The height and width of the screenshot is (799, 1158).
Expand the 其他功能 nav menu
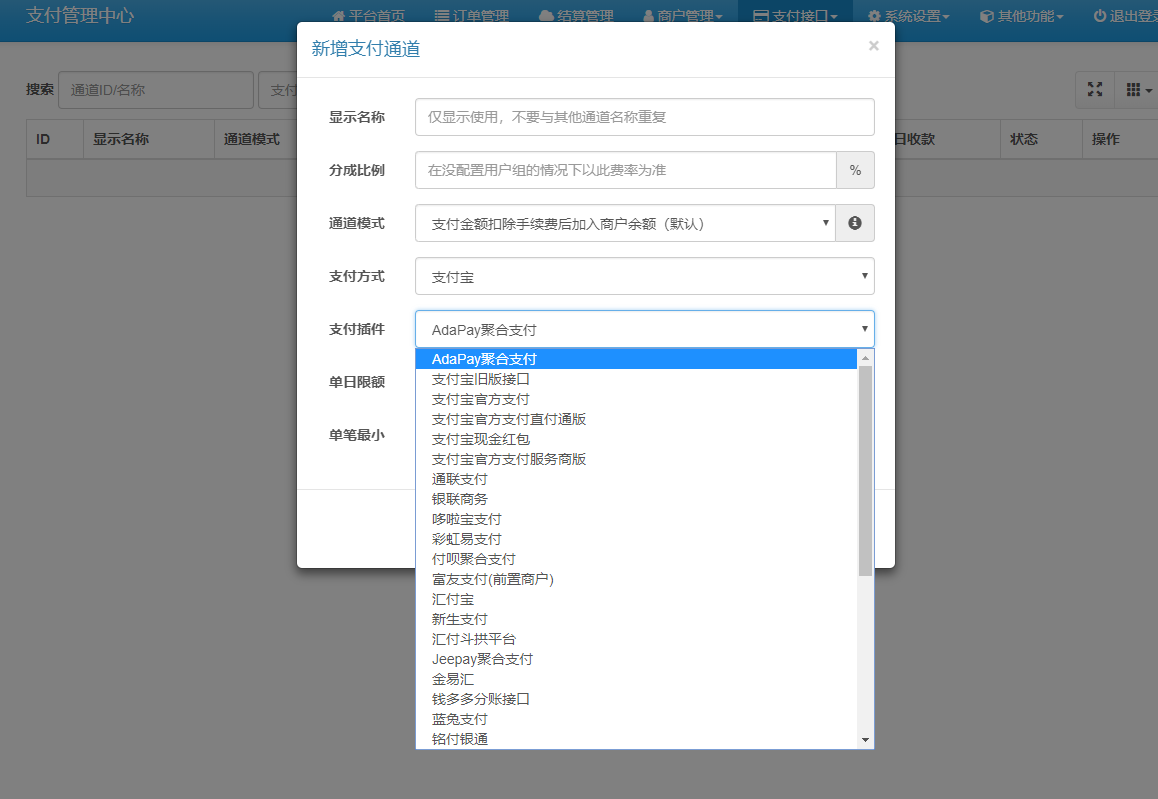pos(1021,16)
